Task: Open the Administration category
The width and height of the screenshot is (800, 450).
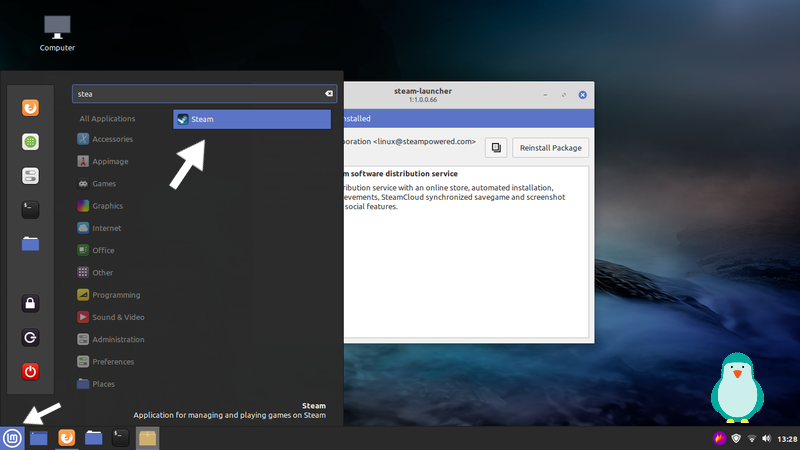Action: coord(111,339)
